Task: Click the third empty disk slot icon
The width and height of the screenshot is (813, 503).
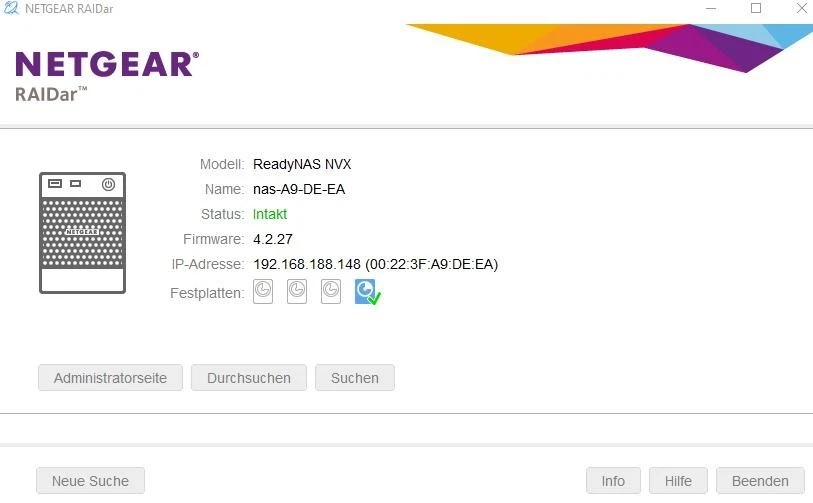Action: tap(331, 291)
